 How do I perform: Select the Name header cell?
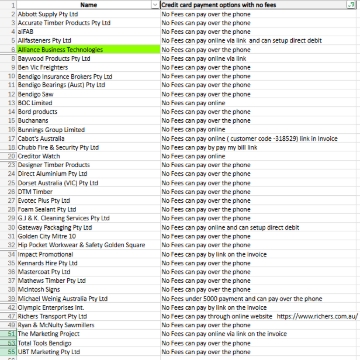tap(88, 5)
